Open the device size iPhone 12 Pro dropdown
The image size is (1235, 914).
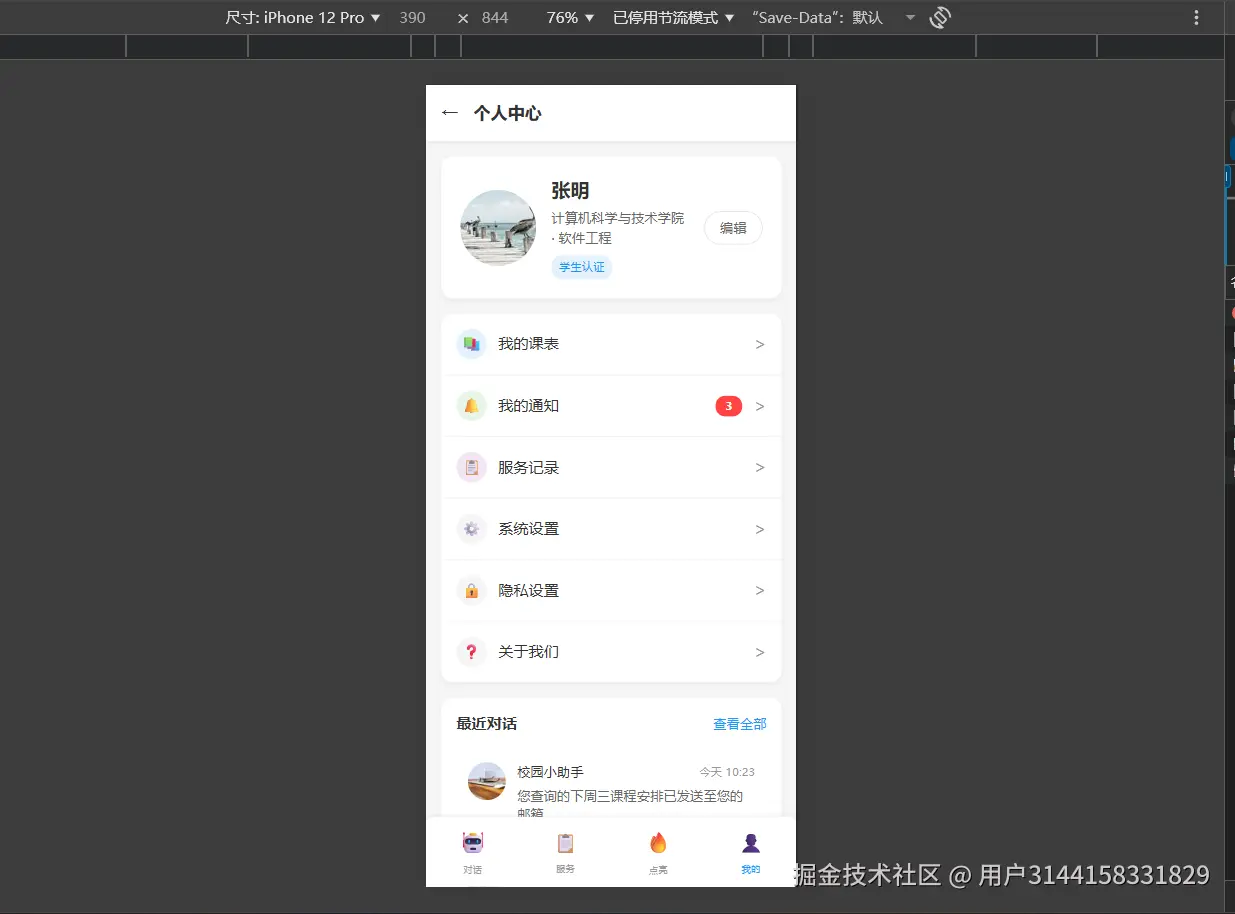pos(303,17)
